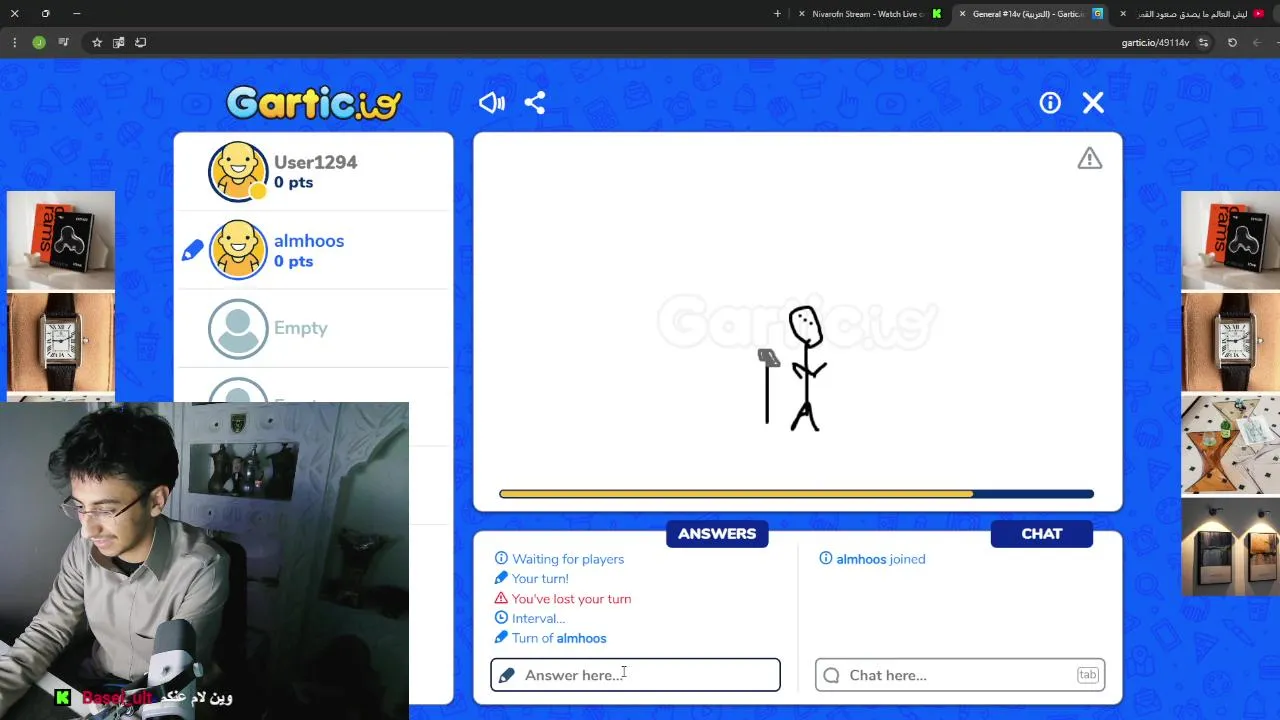This screenshot has width=1280, height=720.
Task: Click the translate page icon
Action: click(x=119, y=43)
